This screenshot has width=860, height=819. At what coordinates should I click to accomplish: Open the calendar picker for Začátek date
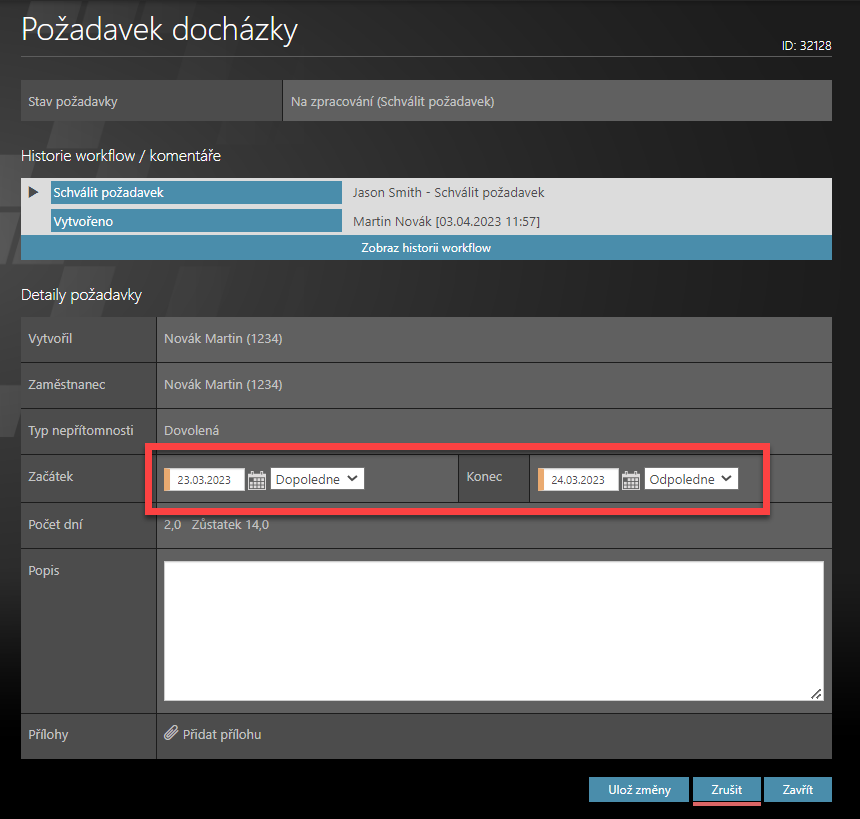coord(257,480)
